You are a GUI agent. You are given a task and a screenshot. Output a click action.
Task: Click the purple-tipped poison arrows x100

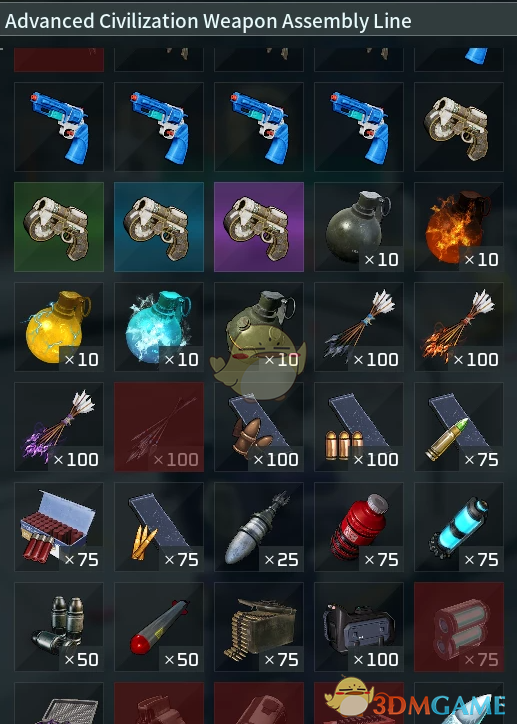click(59, 427)
